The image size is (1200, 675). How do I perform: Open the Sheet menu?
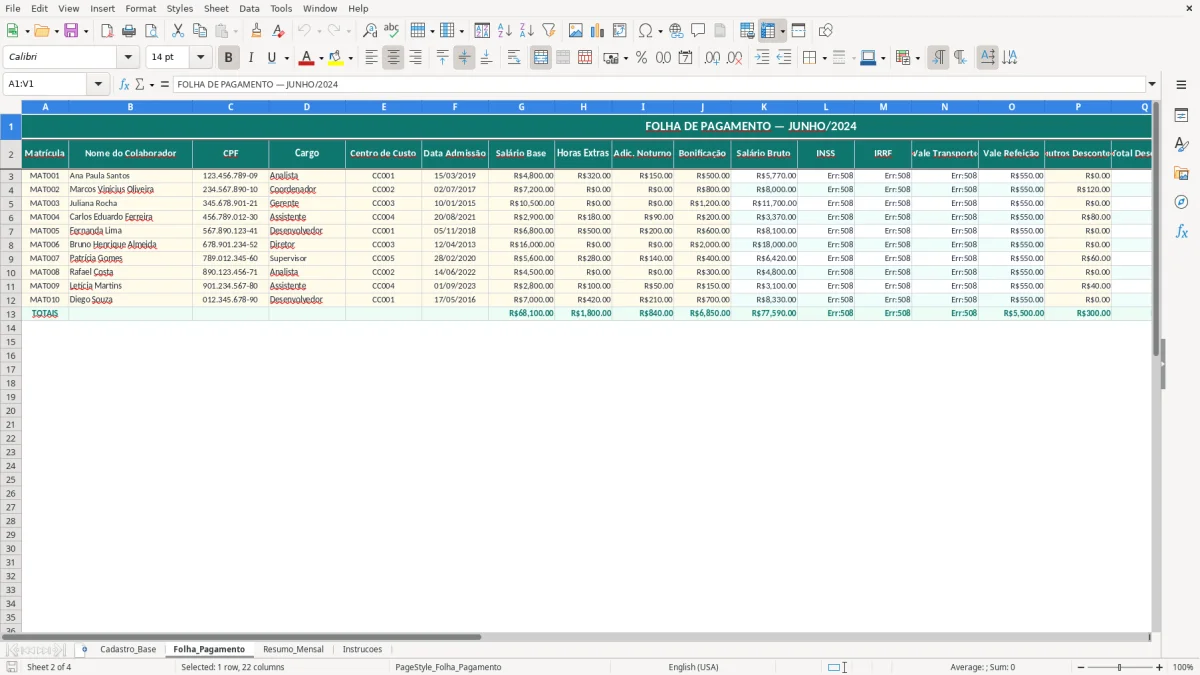click(x=216, y=8)
